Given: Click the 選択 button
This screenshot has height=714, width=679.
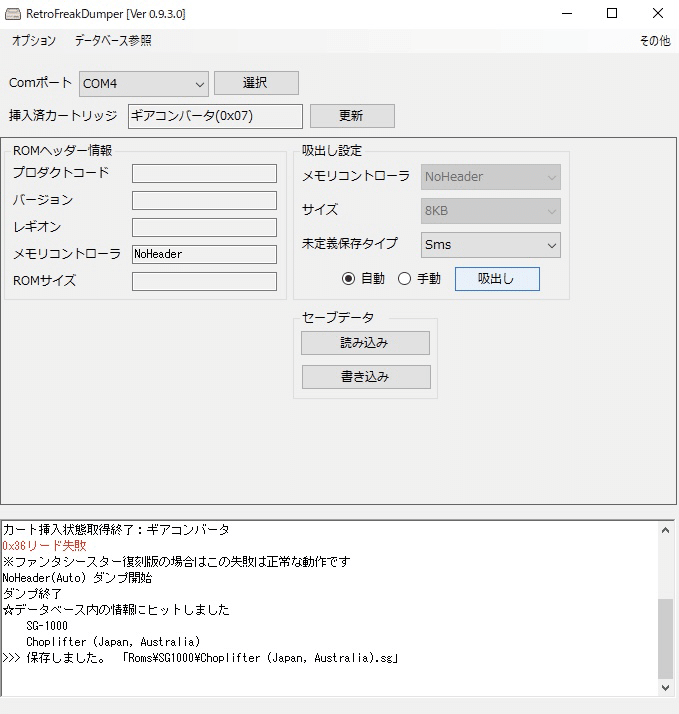Looking at the screenshot, I should tap(256, 83).
